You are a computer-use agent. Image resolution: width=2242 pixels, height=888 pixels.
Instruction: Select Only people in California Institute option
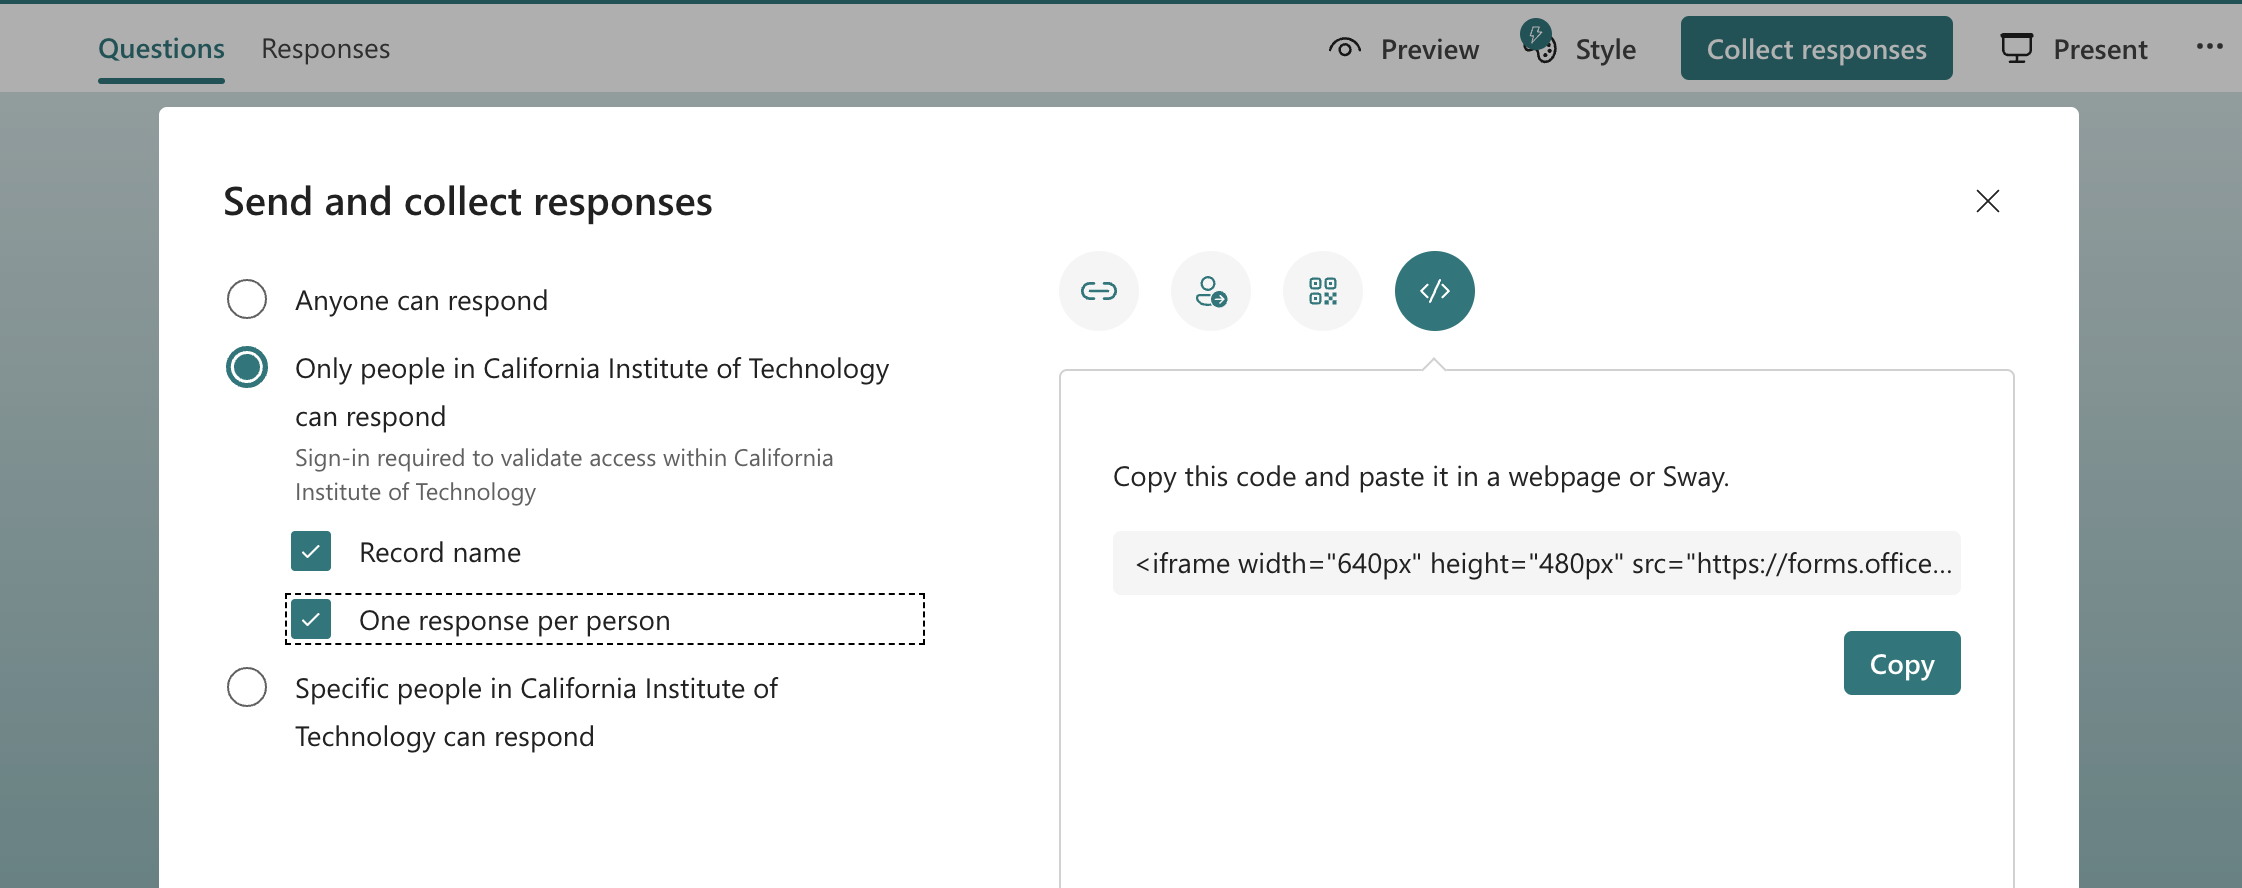(x=247, y=367)
